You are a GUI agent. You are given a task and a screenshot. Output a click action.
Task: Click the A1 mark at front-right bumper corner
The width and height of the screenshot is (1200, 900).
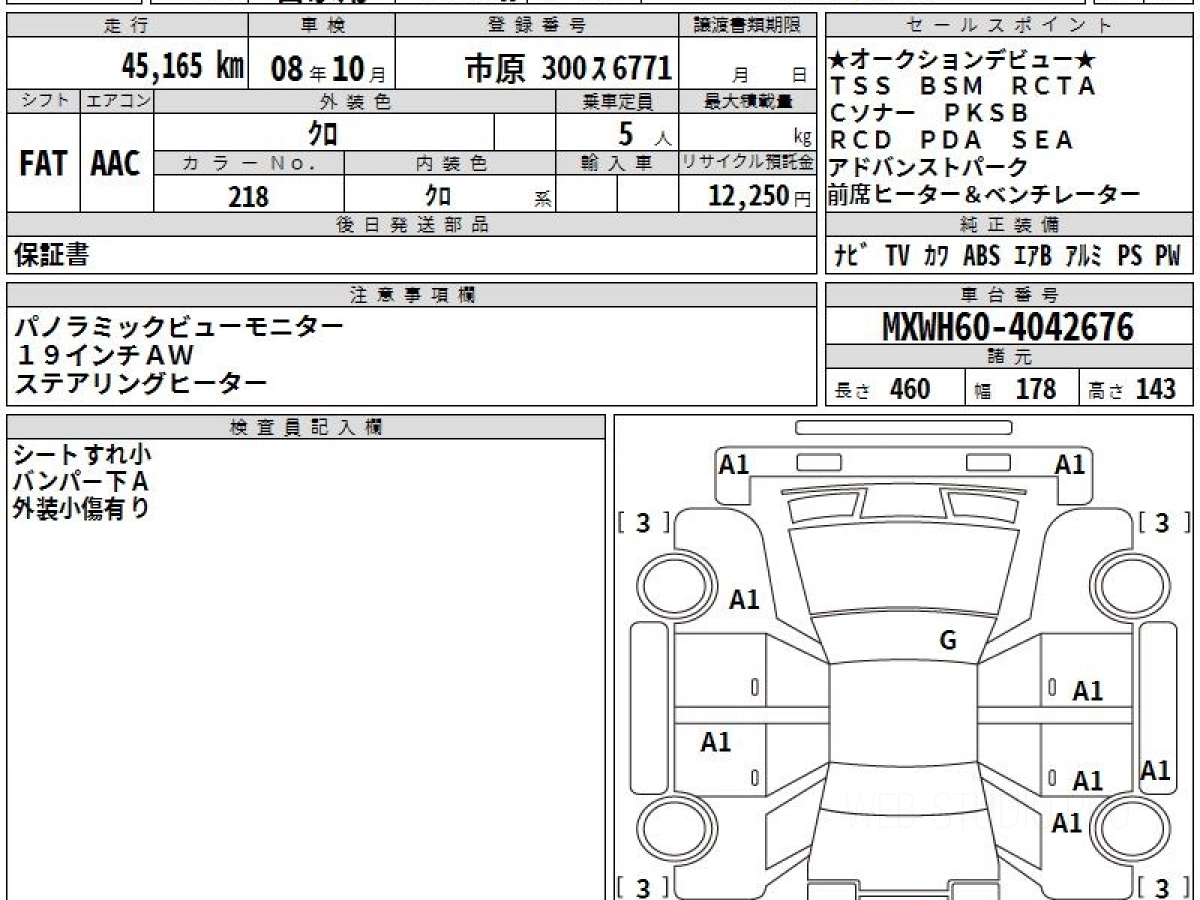pyautogui.click(x=1070, y=464)
